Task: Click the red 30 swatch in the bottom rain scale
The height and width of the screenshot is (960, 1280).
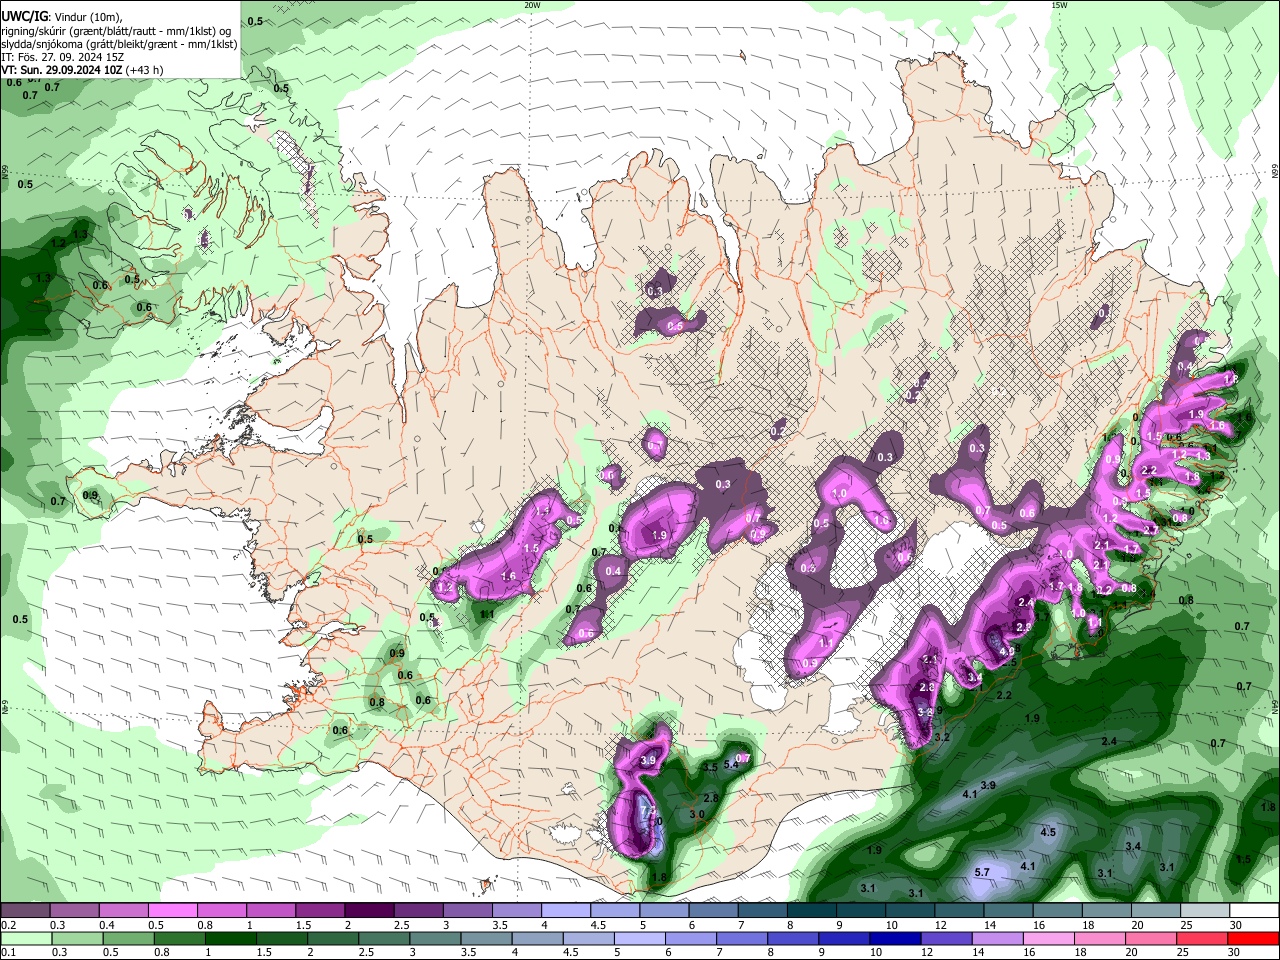Action: pos(1253,938)
